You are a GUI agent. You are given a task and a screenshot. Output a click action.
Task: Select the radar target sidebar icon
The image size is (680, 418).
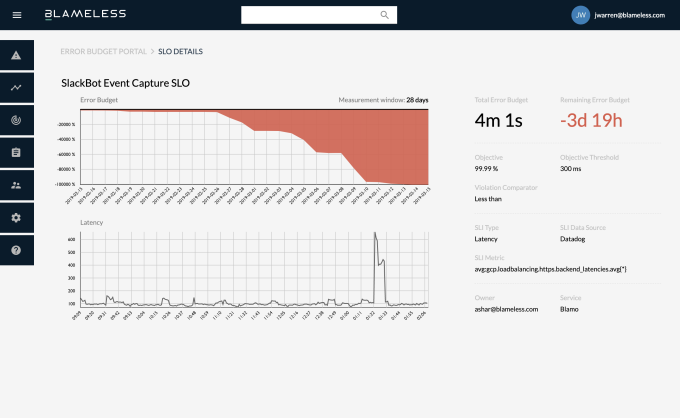(x=16, y=119)
